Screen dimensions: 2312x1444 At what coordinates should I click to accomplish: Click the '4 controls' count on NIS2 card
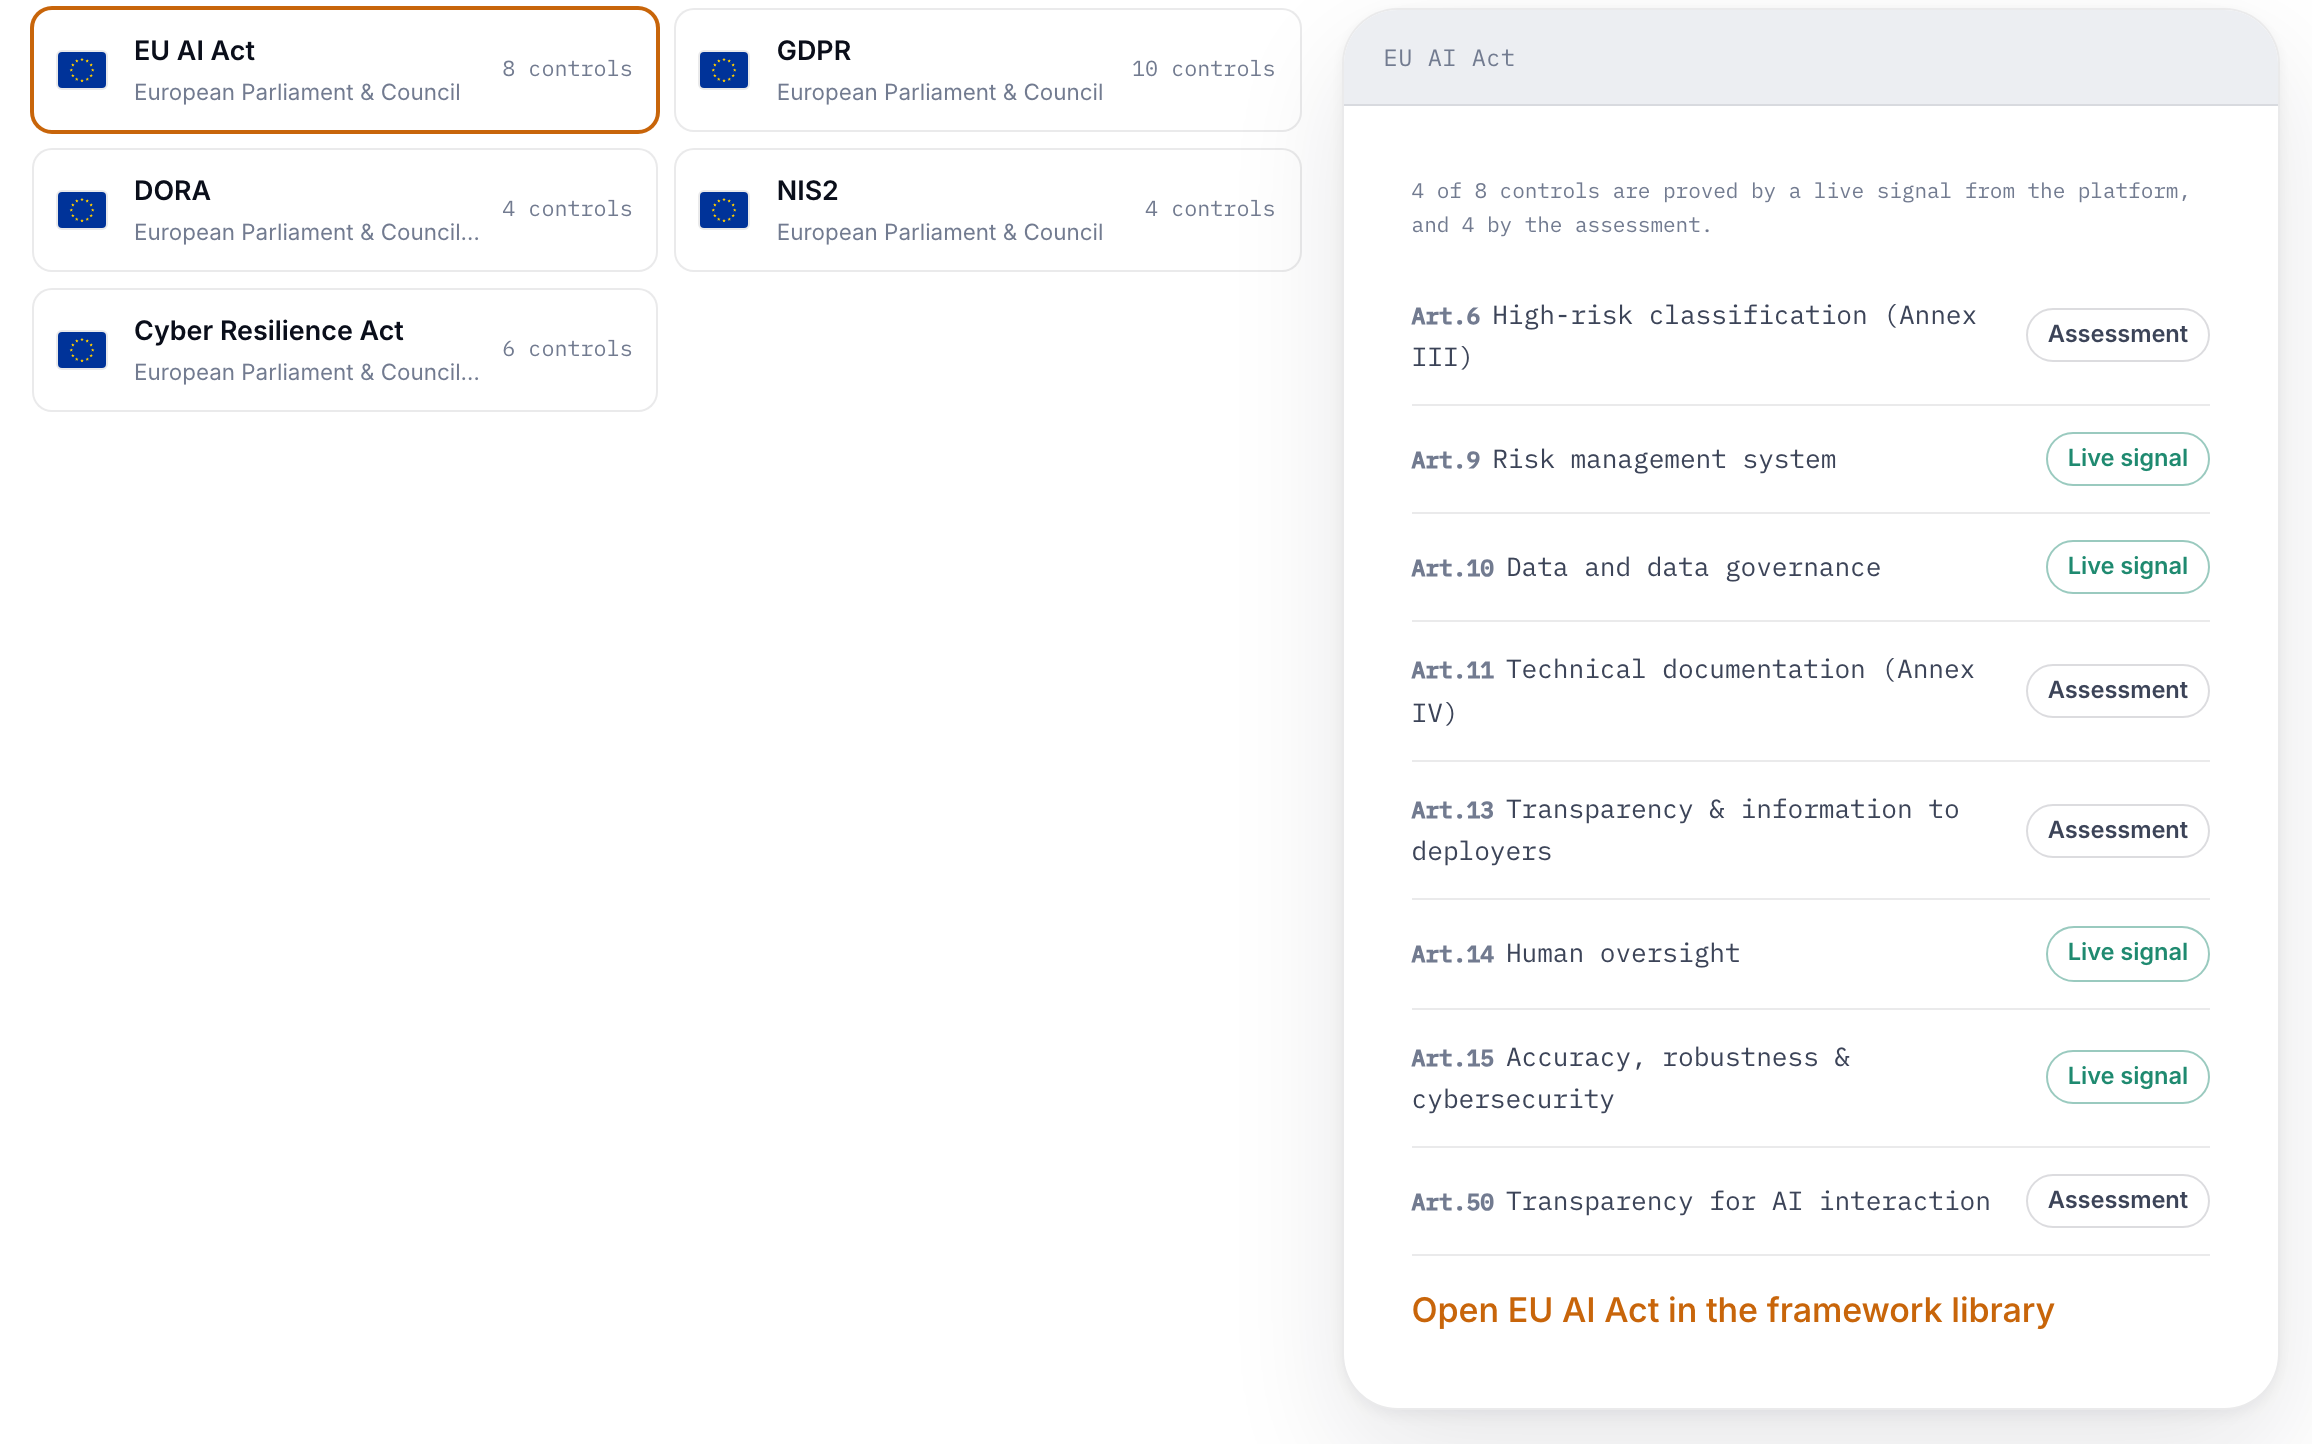click(1210, 209)
